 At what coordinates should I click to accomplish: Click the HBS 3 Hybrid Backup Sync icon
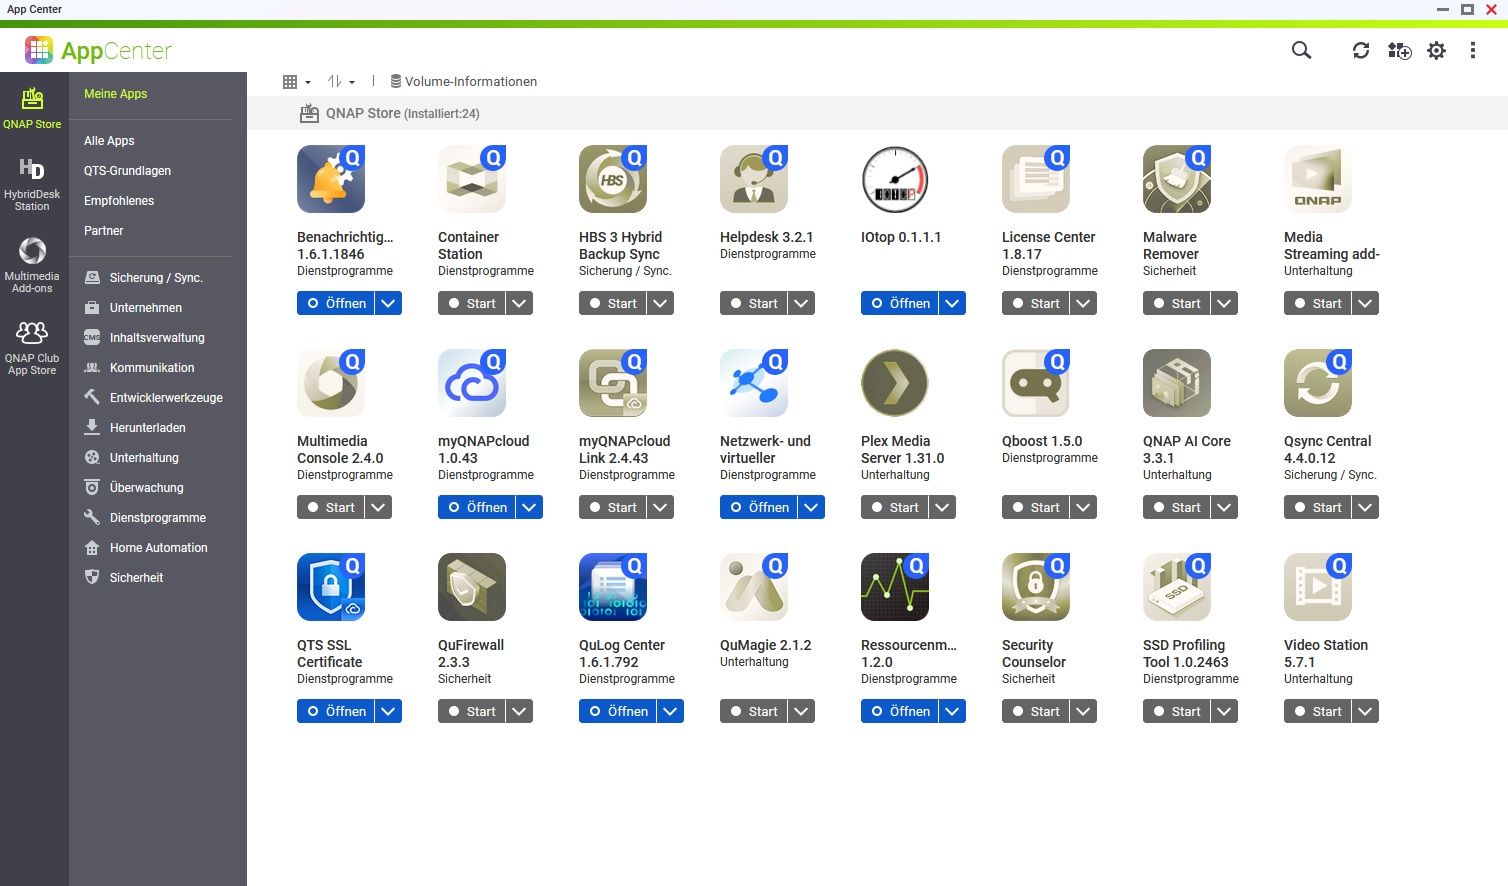[x=613, y=179]
